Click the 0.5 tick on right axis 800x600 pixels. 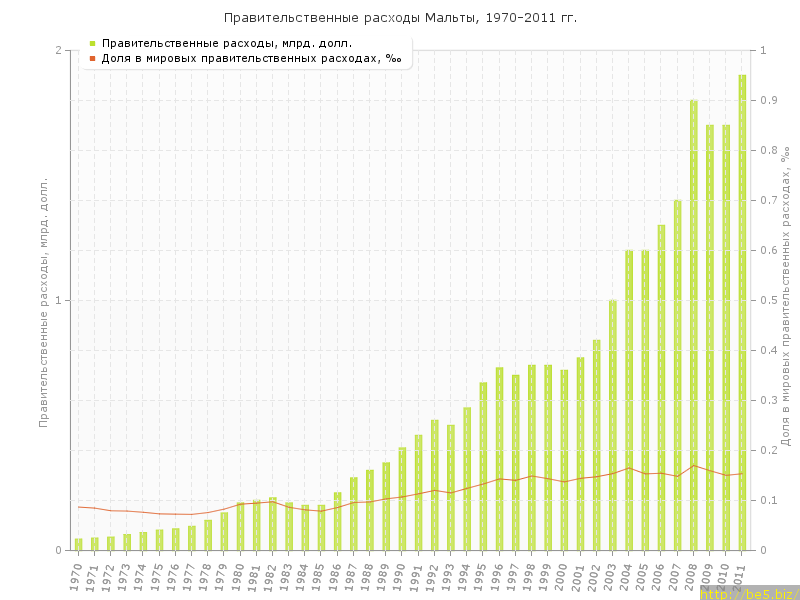coord(771,301)
